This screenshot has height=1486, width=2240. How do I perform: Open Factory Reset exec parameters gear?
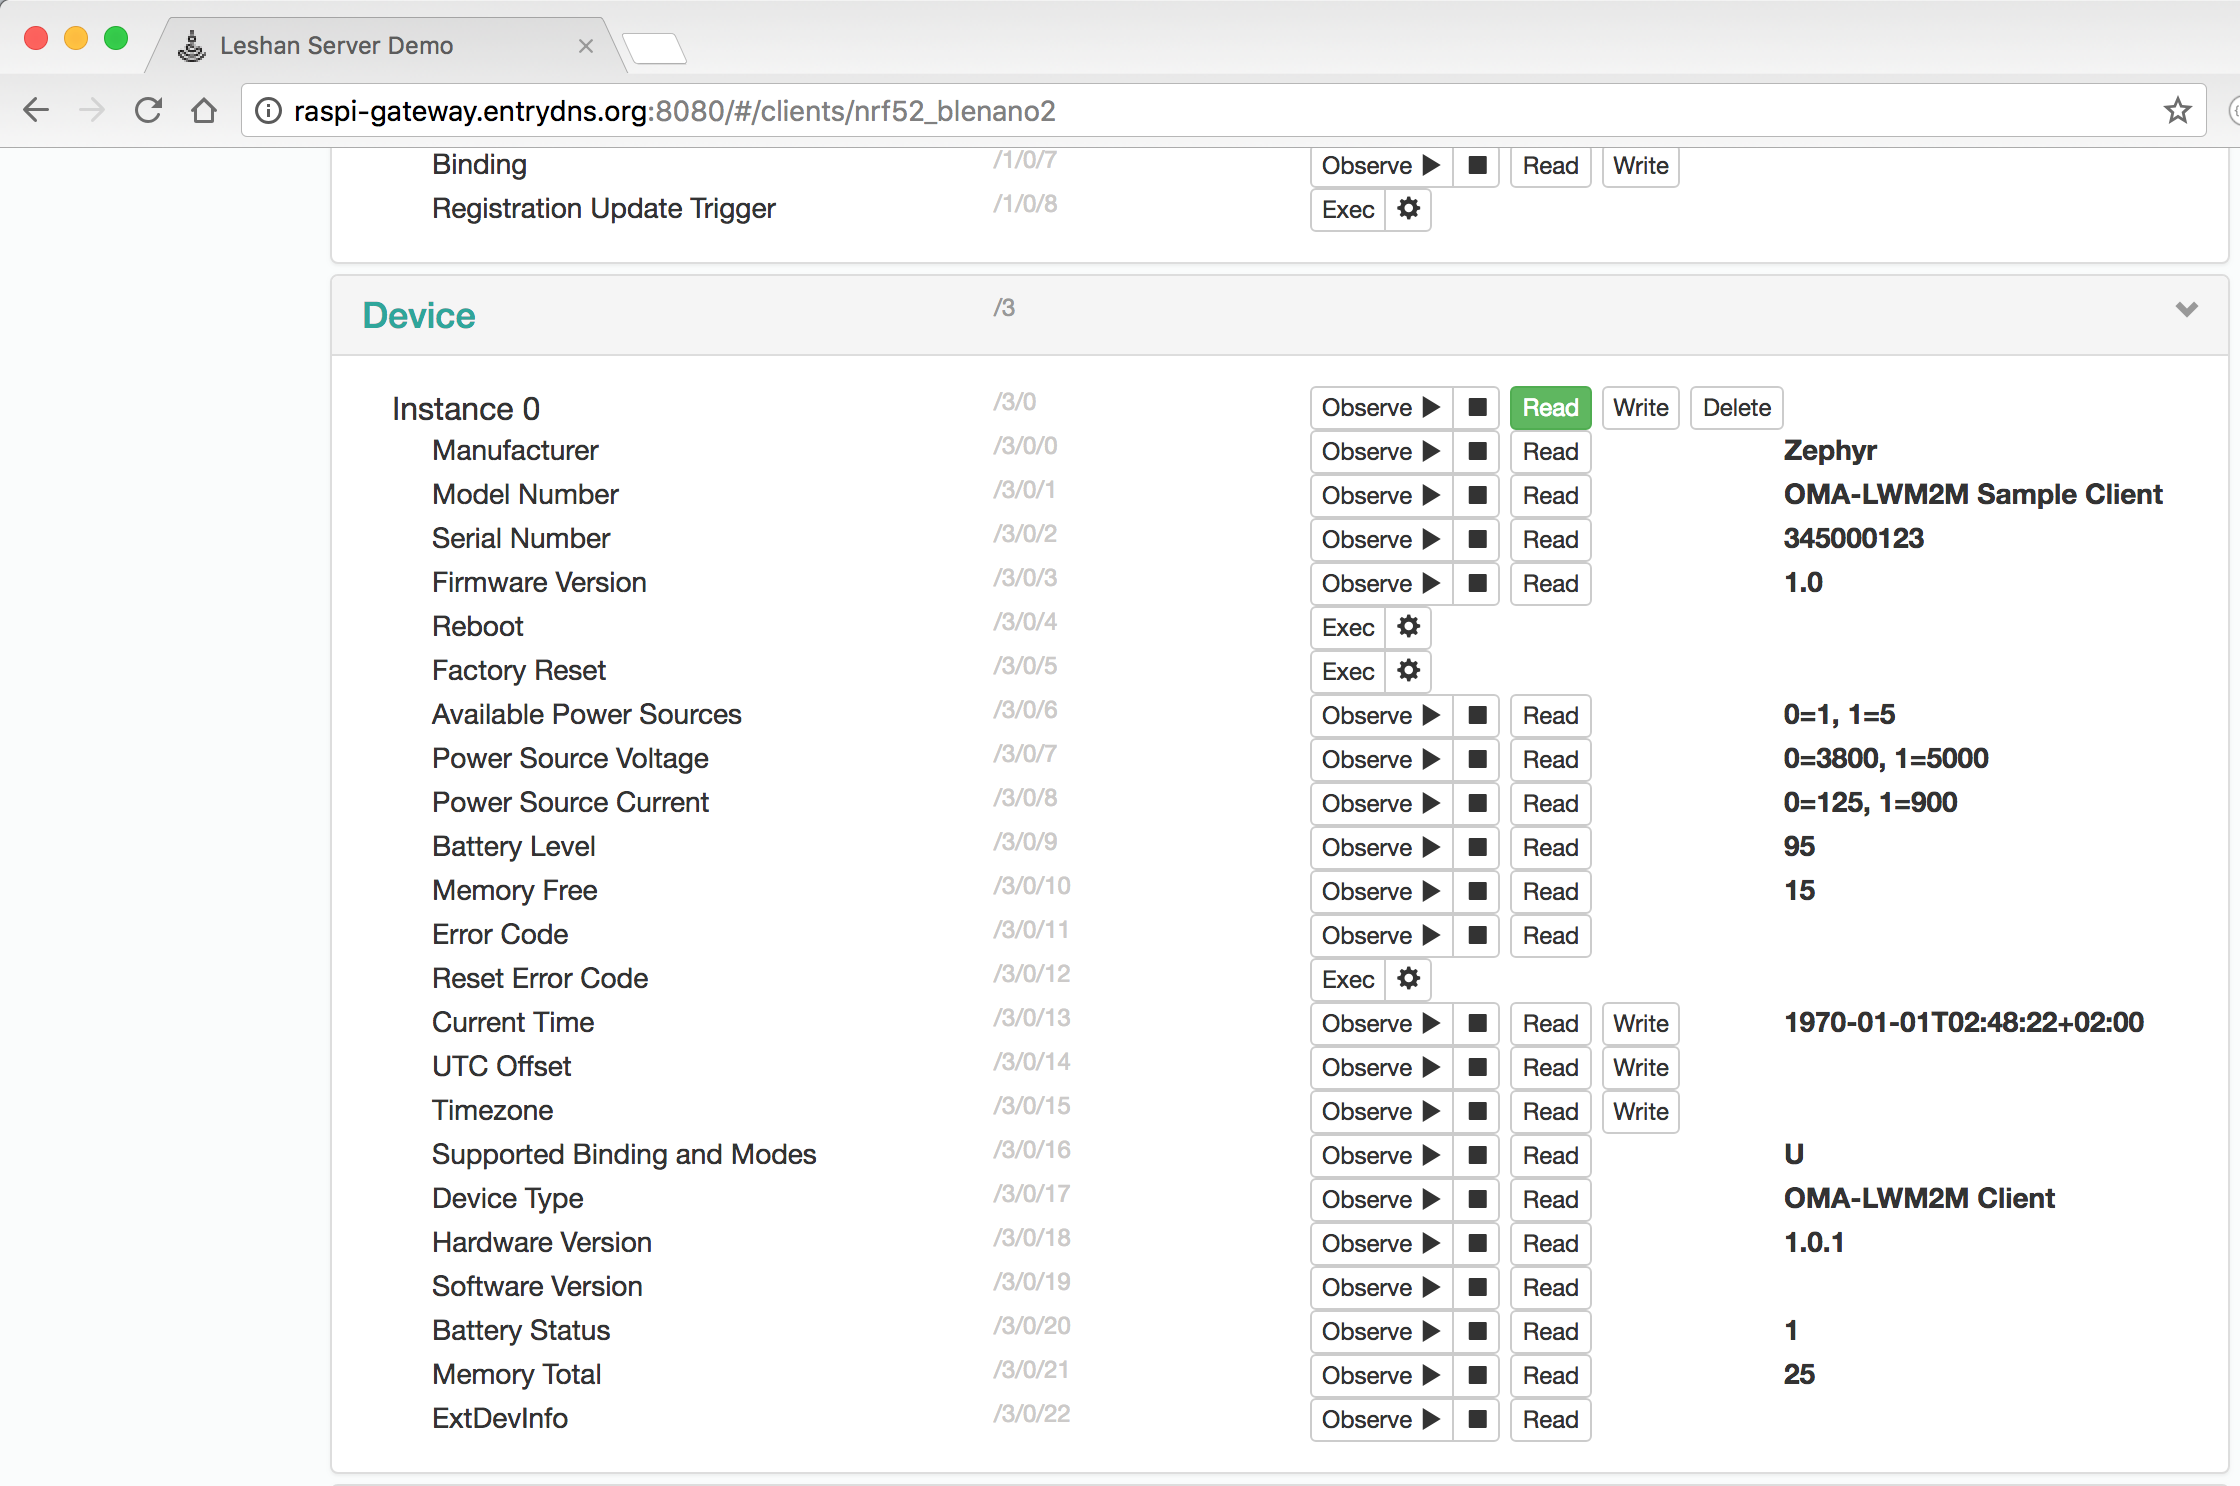point(1408,672)
